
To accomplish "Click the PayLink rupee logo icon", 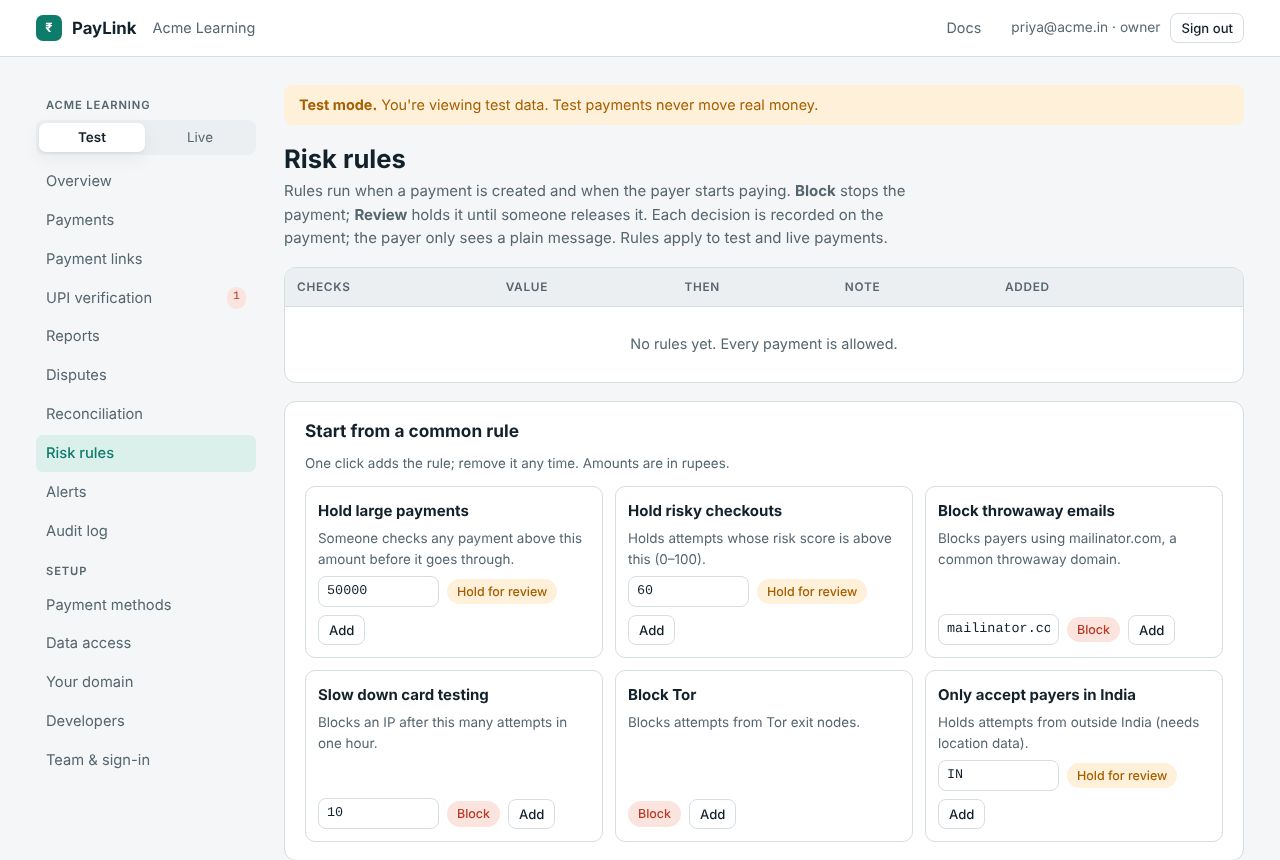I will pos(49,28).
